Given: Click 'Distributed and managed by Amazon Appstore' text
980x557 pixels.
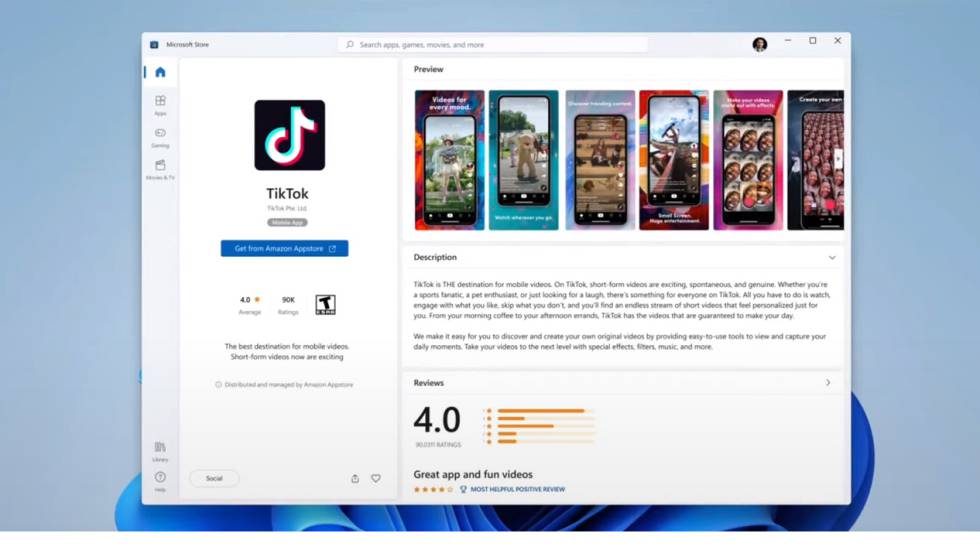Looking at the screenshot, I should coord(289,384).
